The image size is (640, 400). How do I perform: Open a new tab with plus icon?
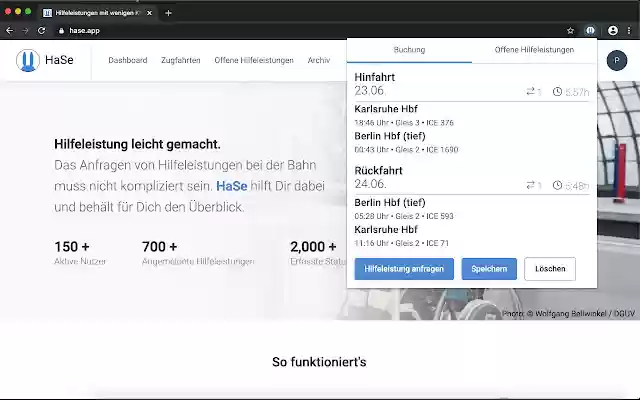click(x=168, y=13)
